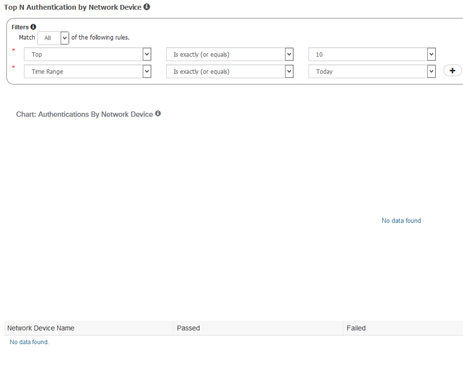The width and height of the screenshot is (463, 370).
Task: Click the No data found text under the table
Action: click(29, 342)
